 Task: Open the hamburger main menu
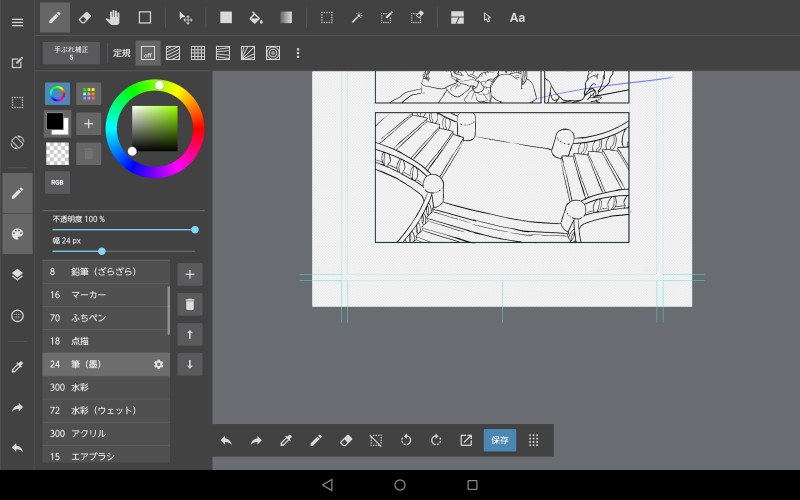17,22
